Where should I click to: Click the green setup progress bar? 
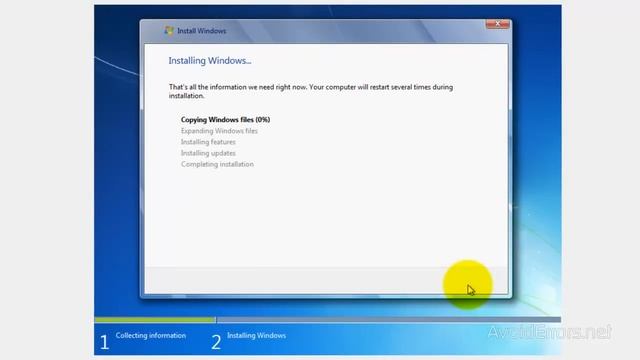tap(155, 320)
